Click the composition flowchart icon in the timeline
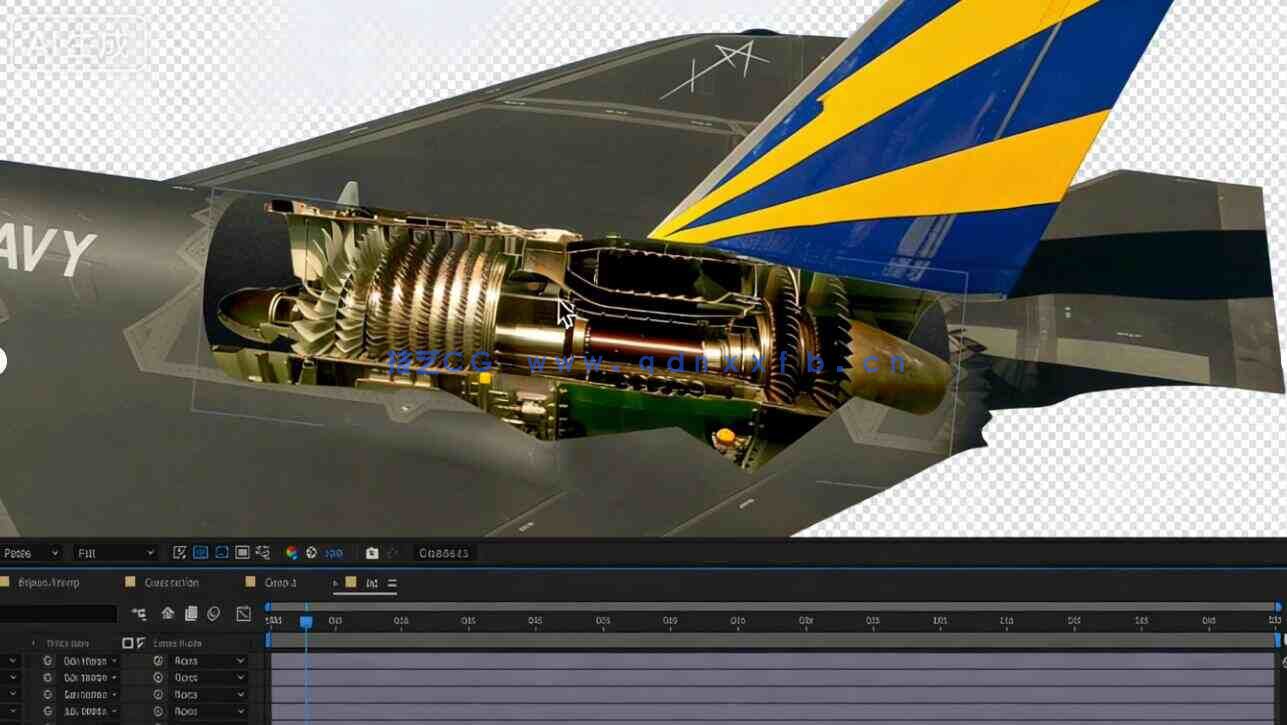Screen dimensions: 1287x725 pos(139,613)
